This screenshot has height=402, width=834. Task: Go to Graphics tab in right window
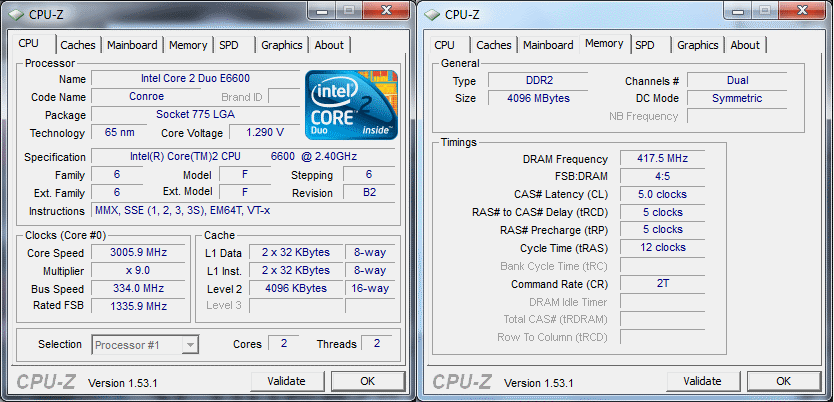[x=697, y=45]
